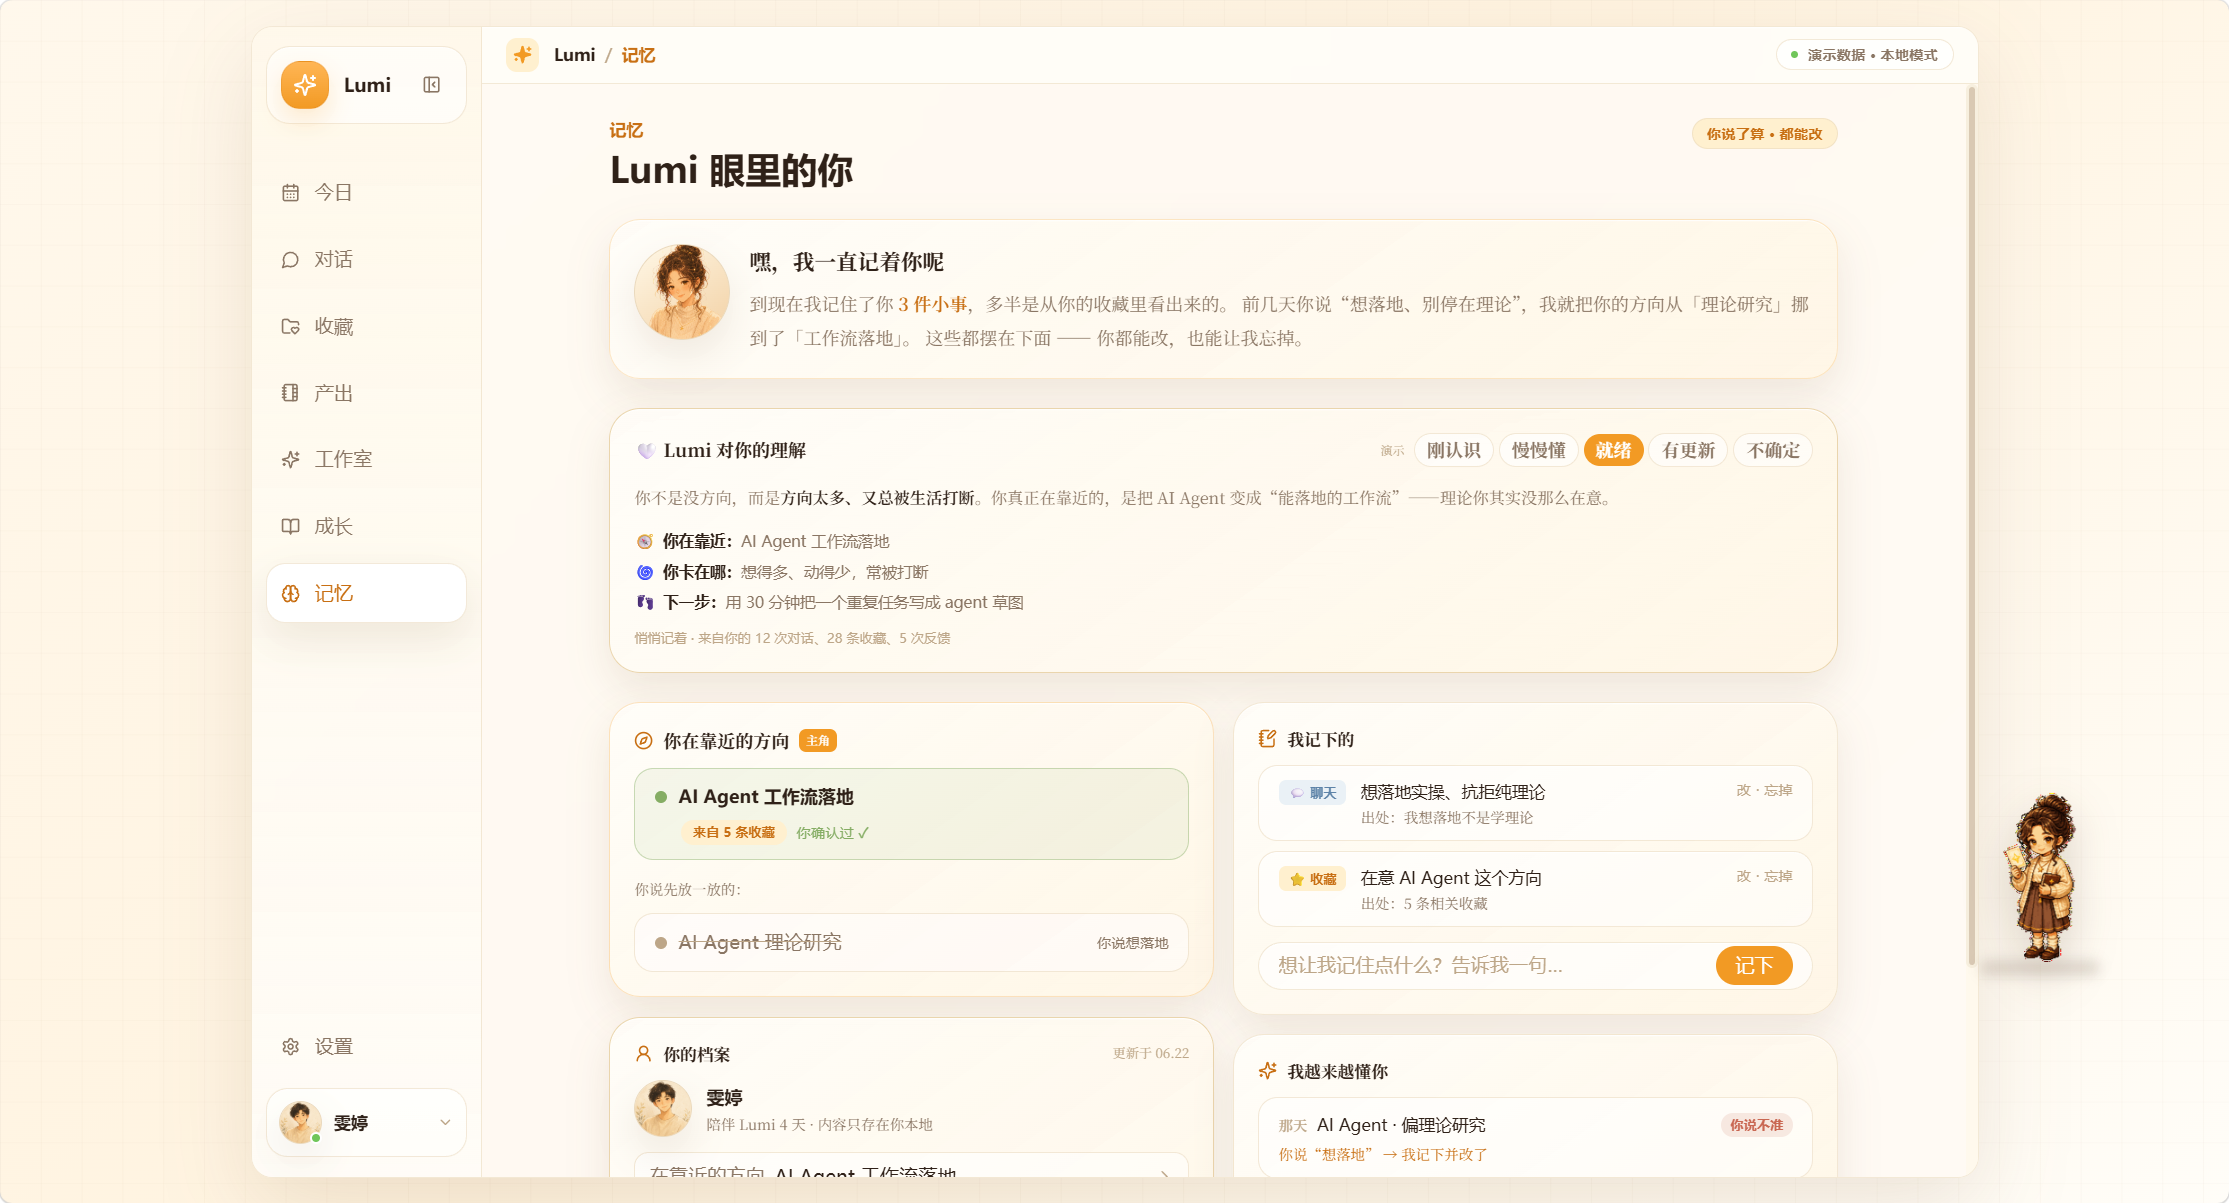2229x1203 pixels.
Task: Select the 记忆 sidebar item
Action: (x=366, y=594)
